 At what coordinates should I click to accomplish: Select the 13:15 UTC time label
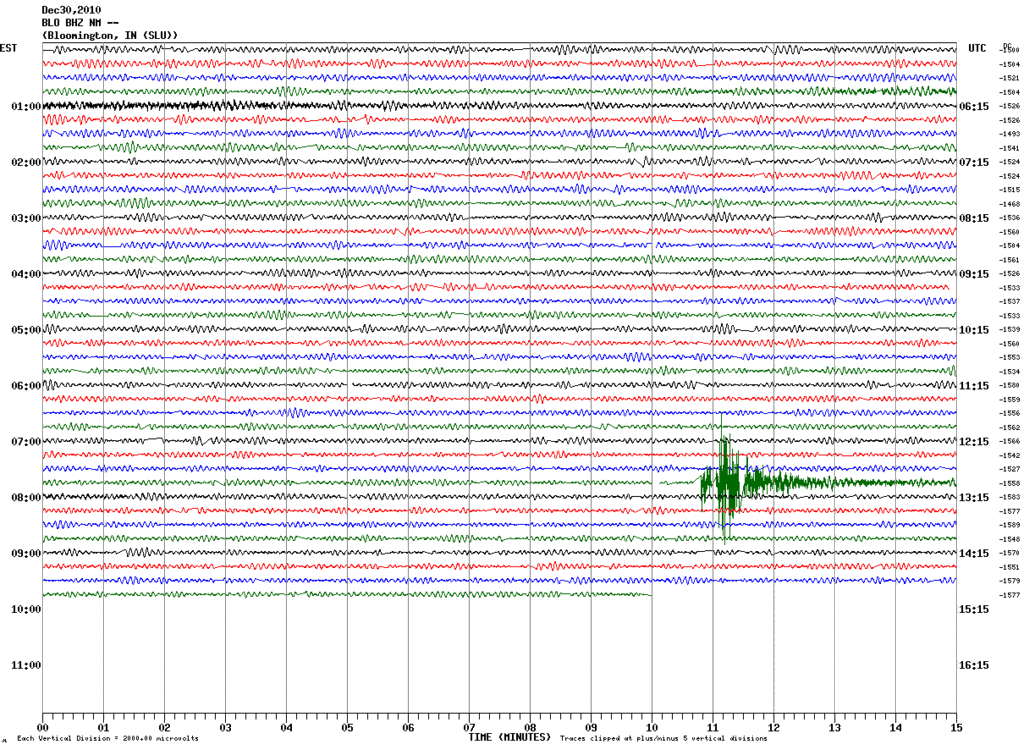tap(974, 497)
